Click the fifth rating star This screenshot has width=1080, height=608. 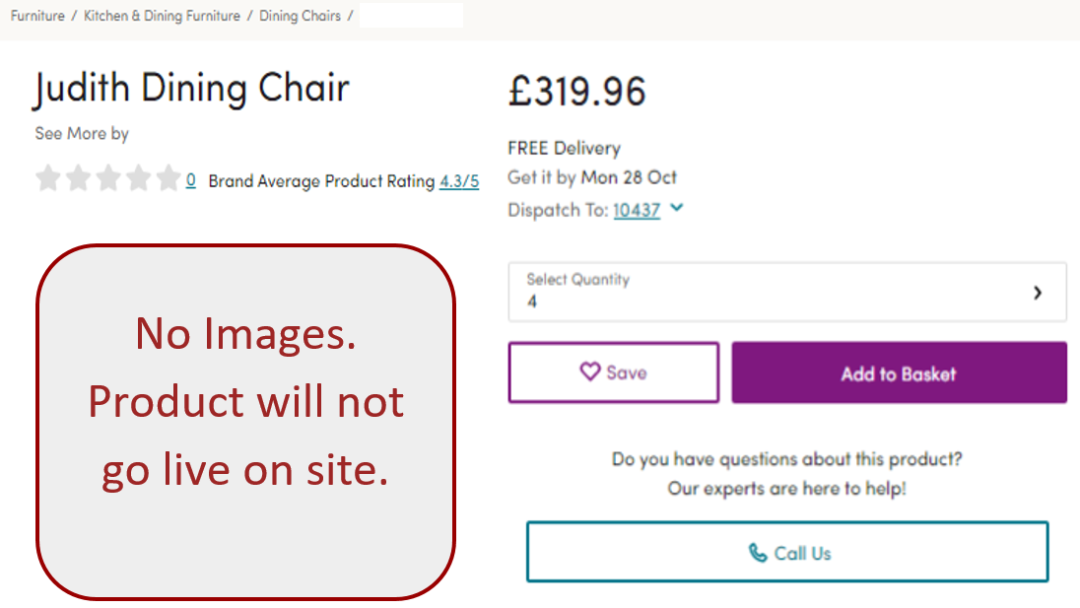point(168,179)
